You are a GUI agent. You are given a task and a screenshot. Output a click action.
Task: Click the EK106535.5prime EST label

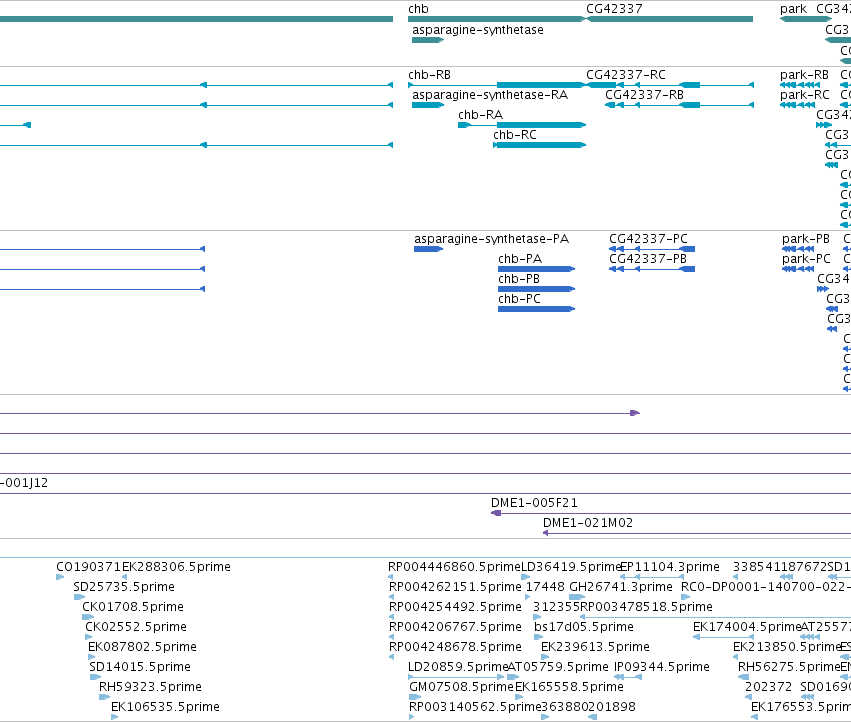[165, 707]
